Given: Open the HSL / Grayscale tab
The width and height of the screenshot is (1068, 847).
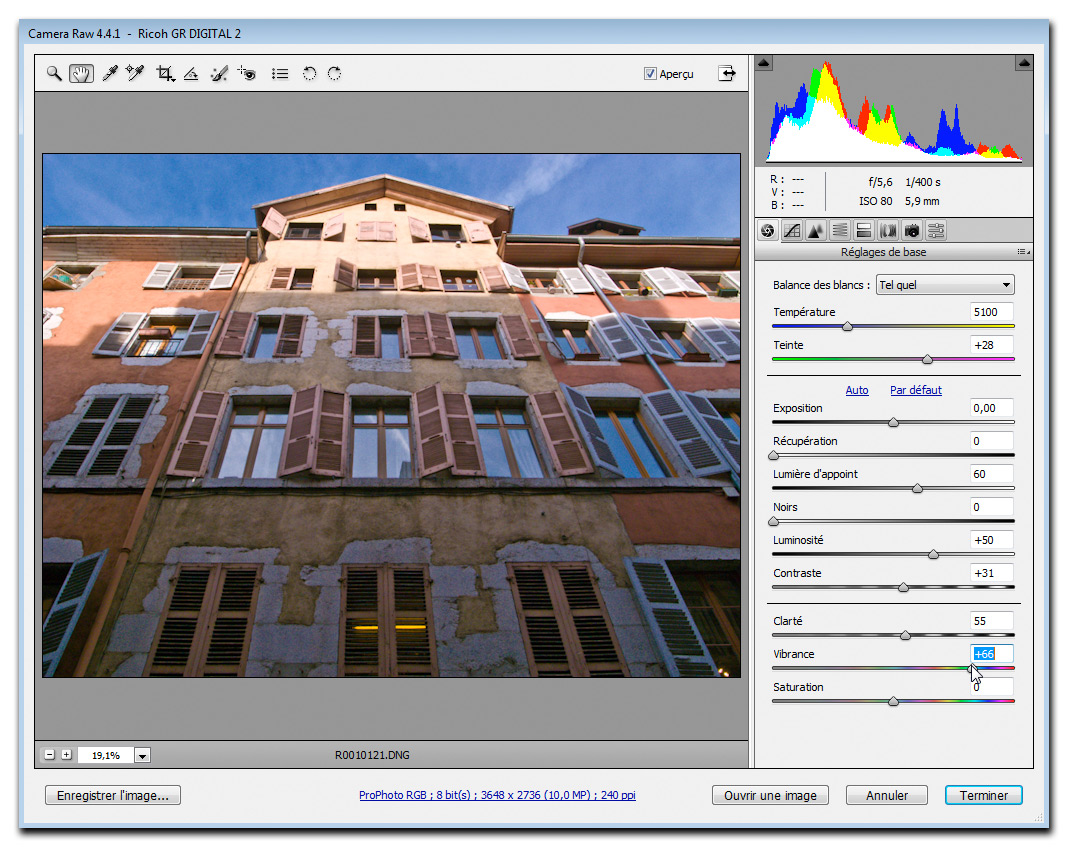Looking at the screenshot, I should [840, 231].
